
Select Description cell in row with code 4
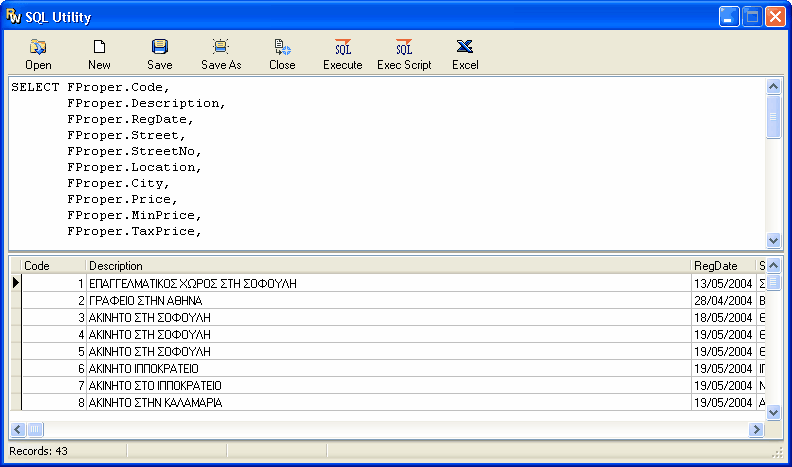[x=388, y=335]
